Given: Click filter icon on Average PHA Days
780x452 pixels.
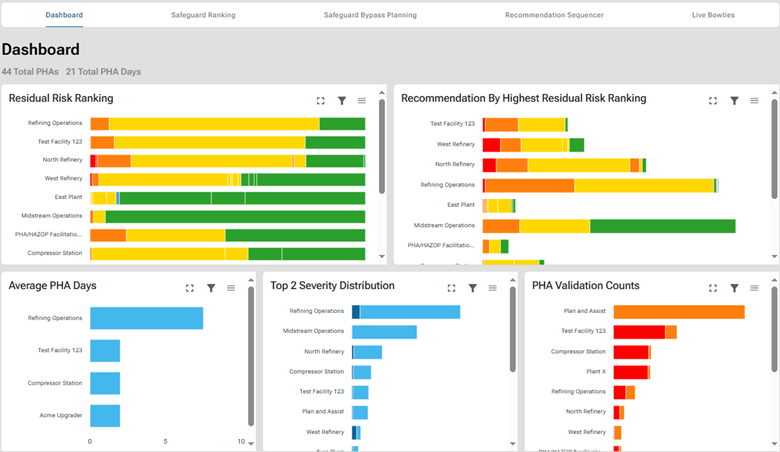Looking at the screenshot, I should click(x=211, y=288).
